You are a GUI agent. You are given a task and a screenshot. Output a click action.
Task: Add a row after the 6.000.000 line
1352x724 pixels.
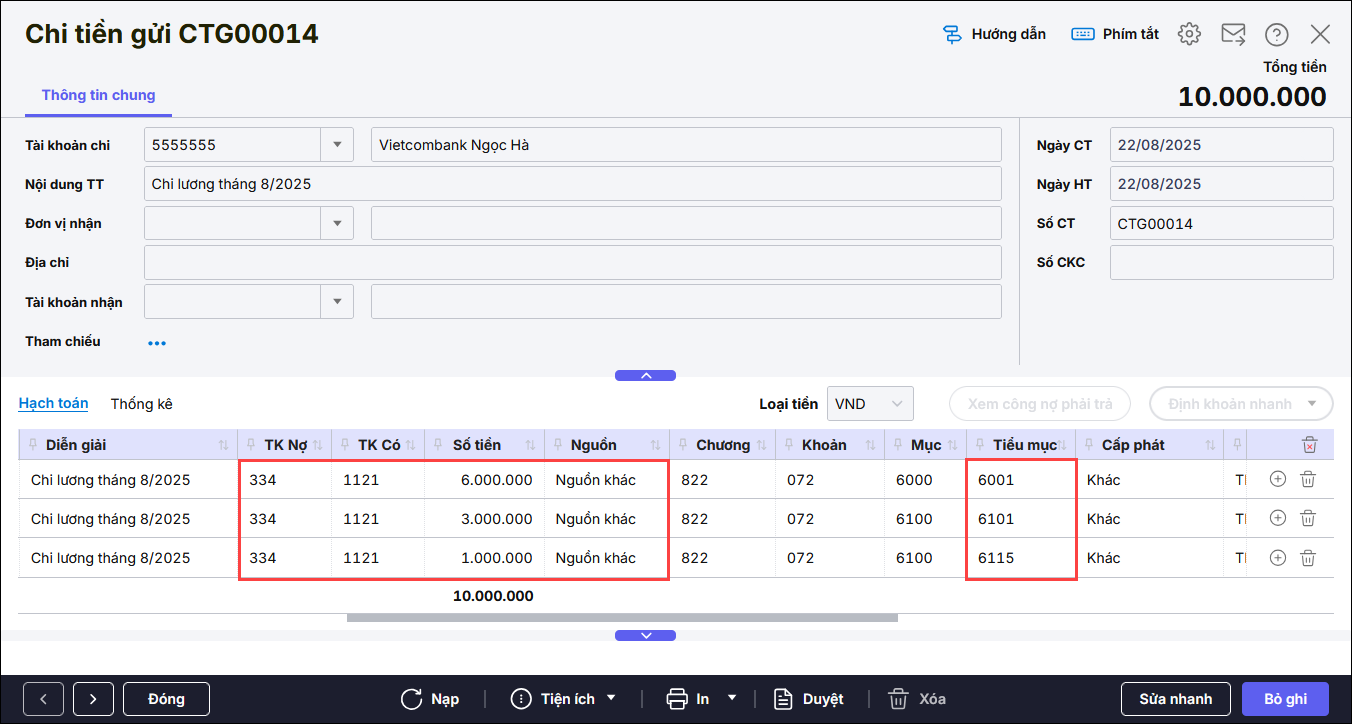[x=1277, y=480]
